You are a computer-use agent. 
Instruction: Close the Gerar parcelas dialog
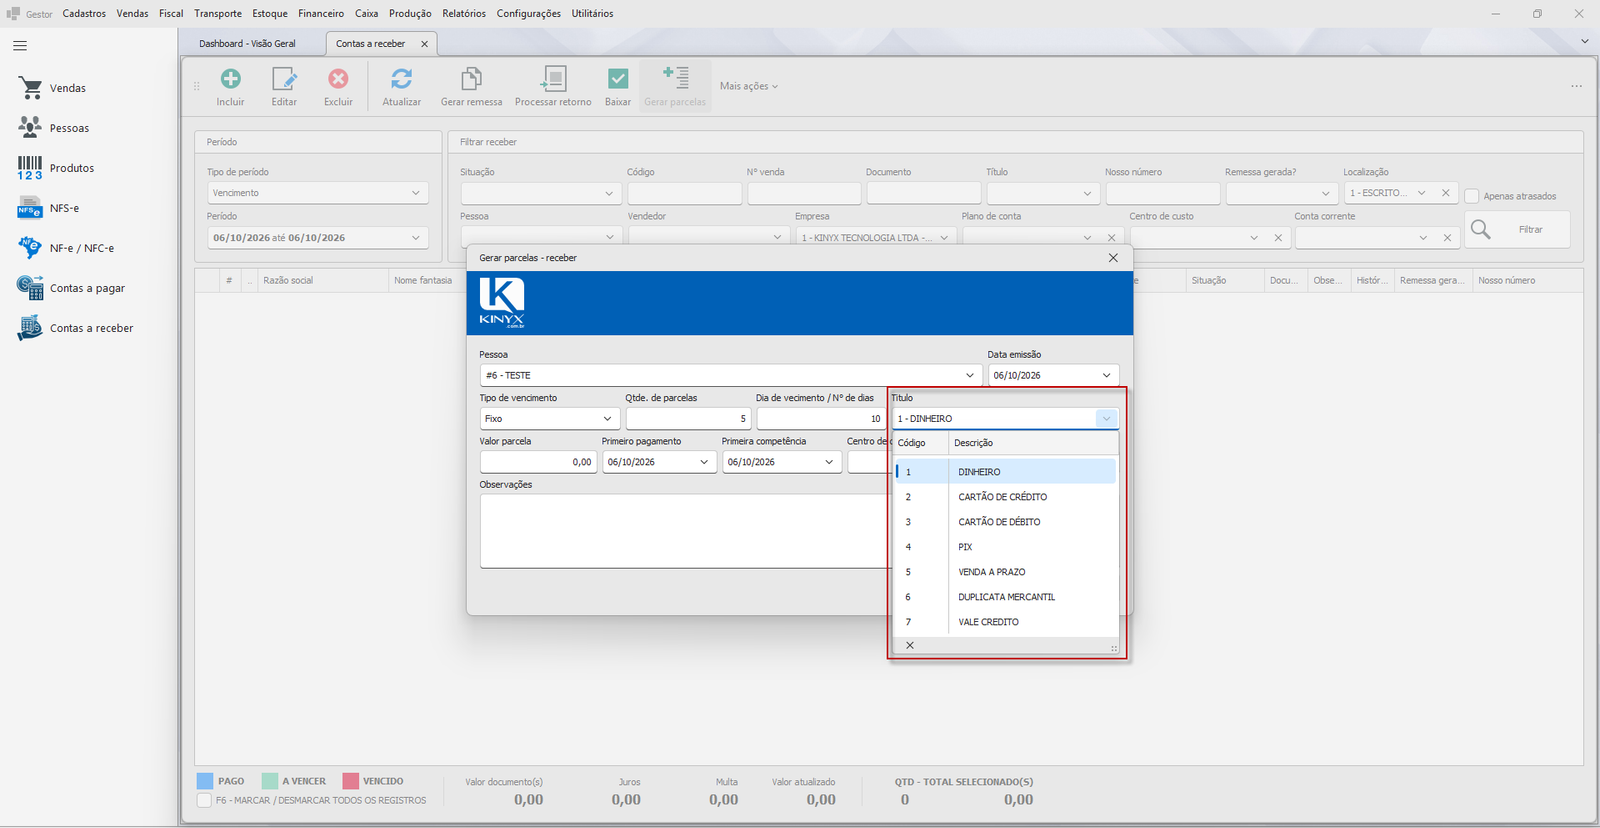click(x=1113, y=258)
